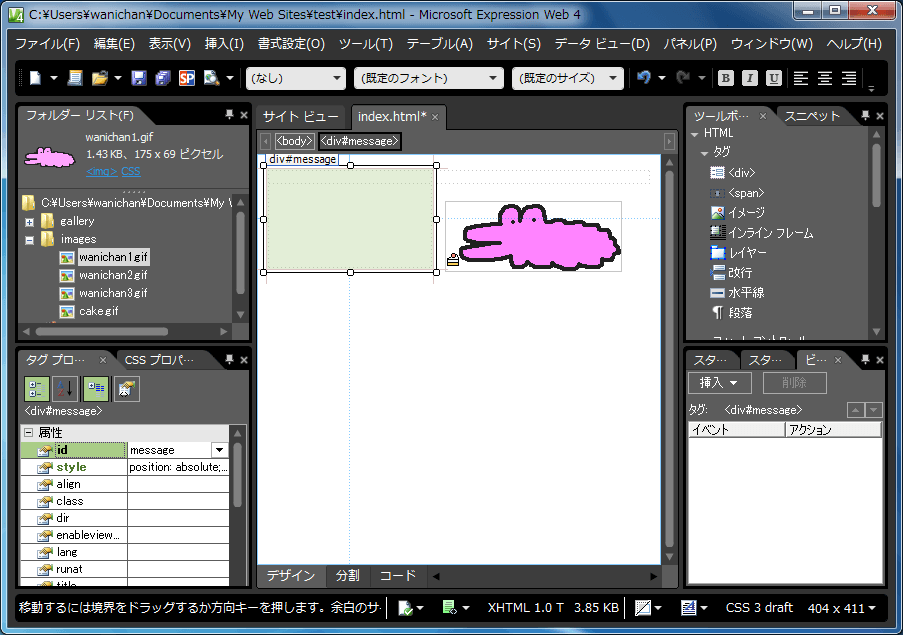Switch to 分割 split view
The image size is (903, 635).
pos(347,576)
